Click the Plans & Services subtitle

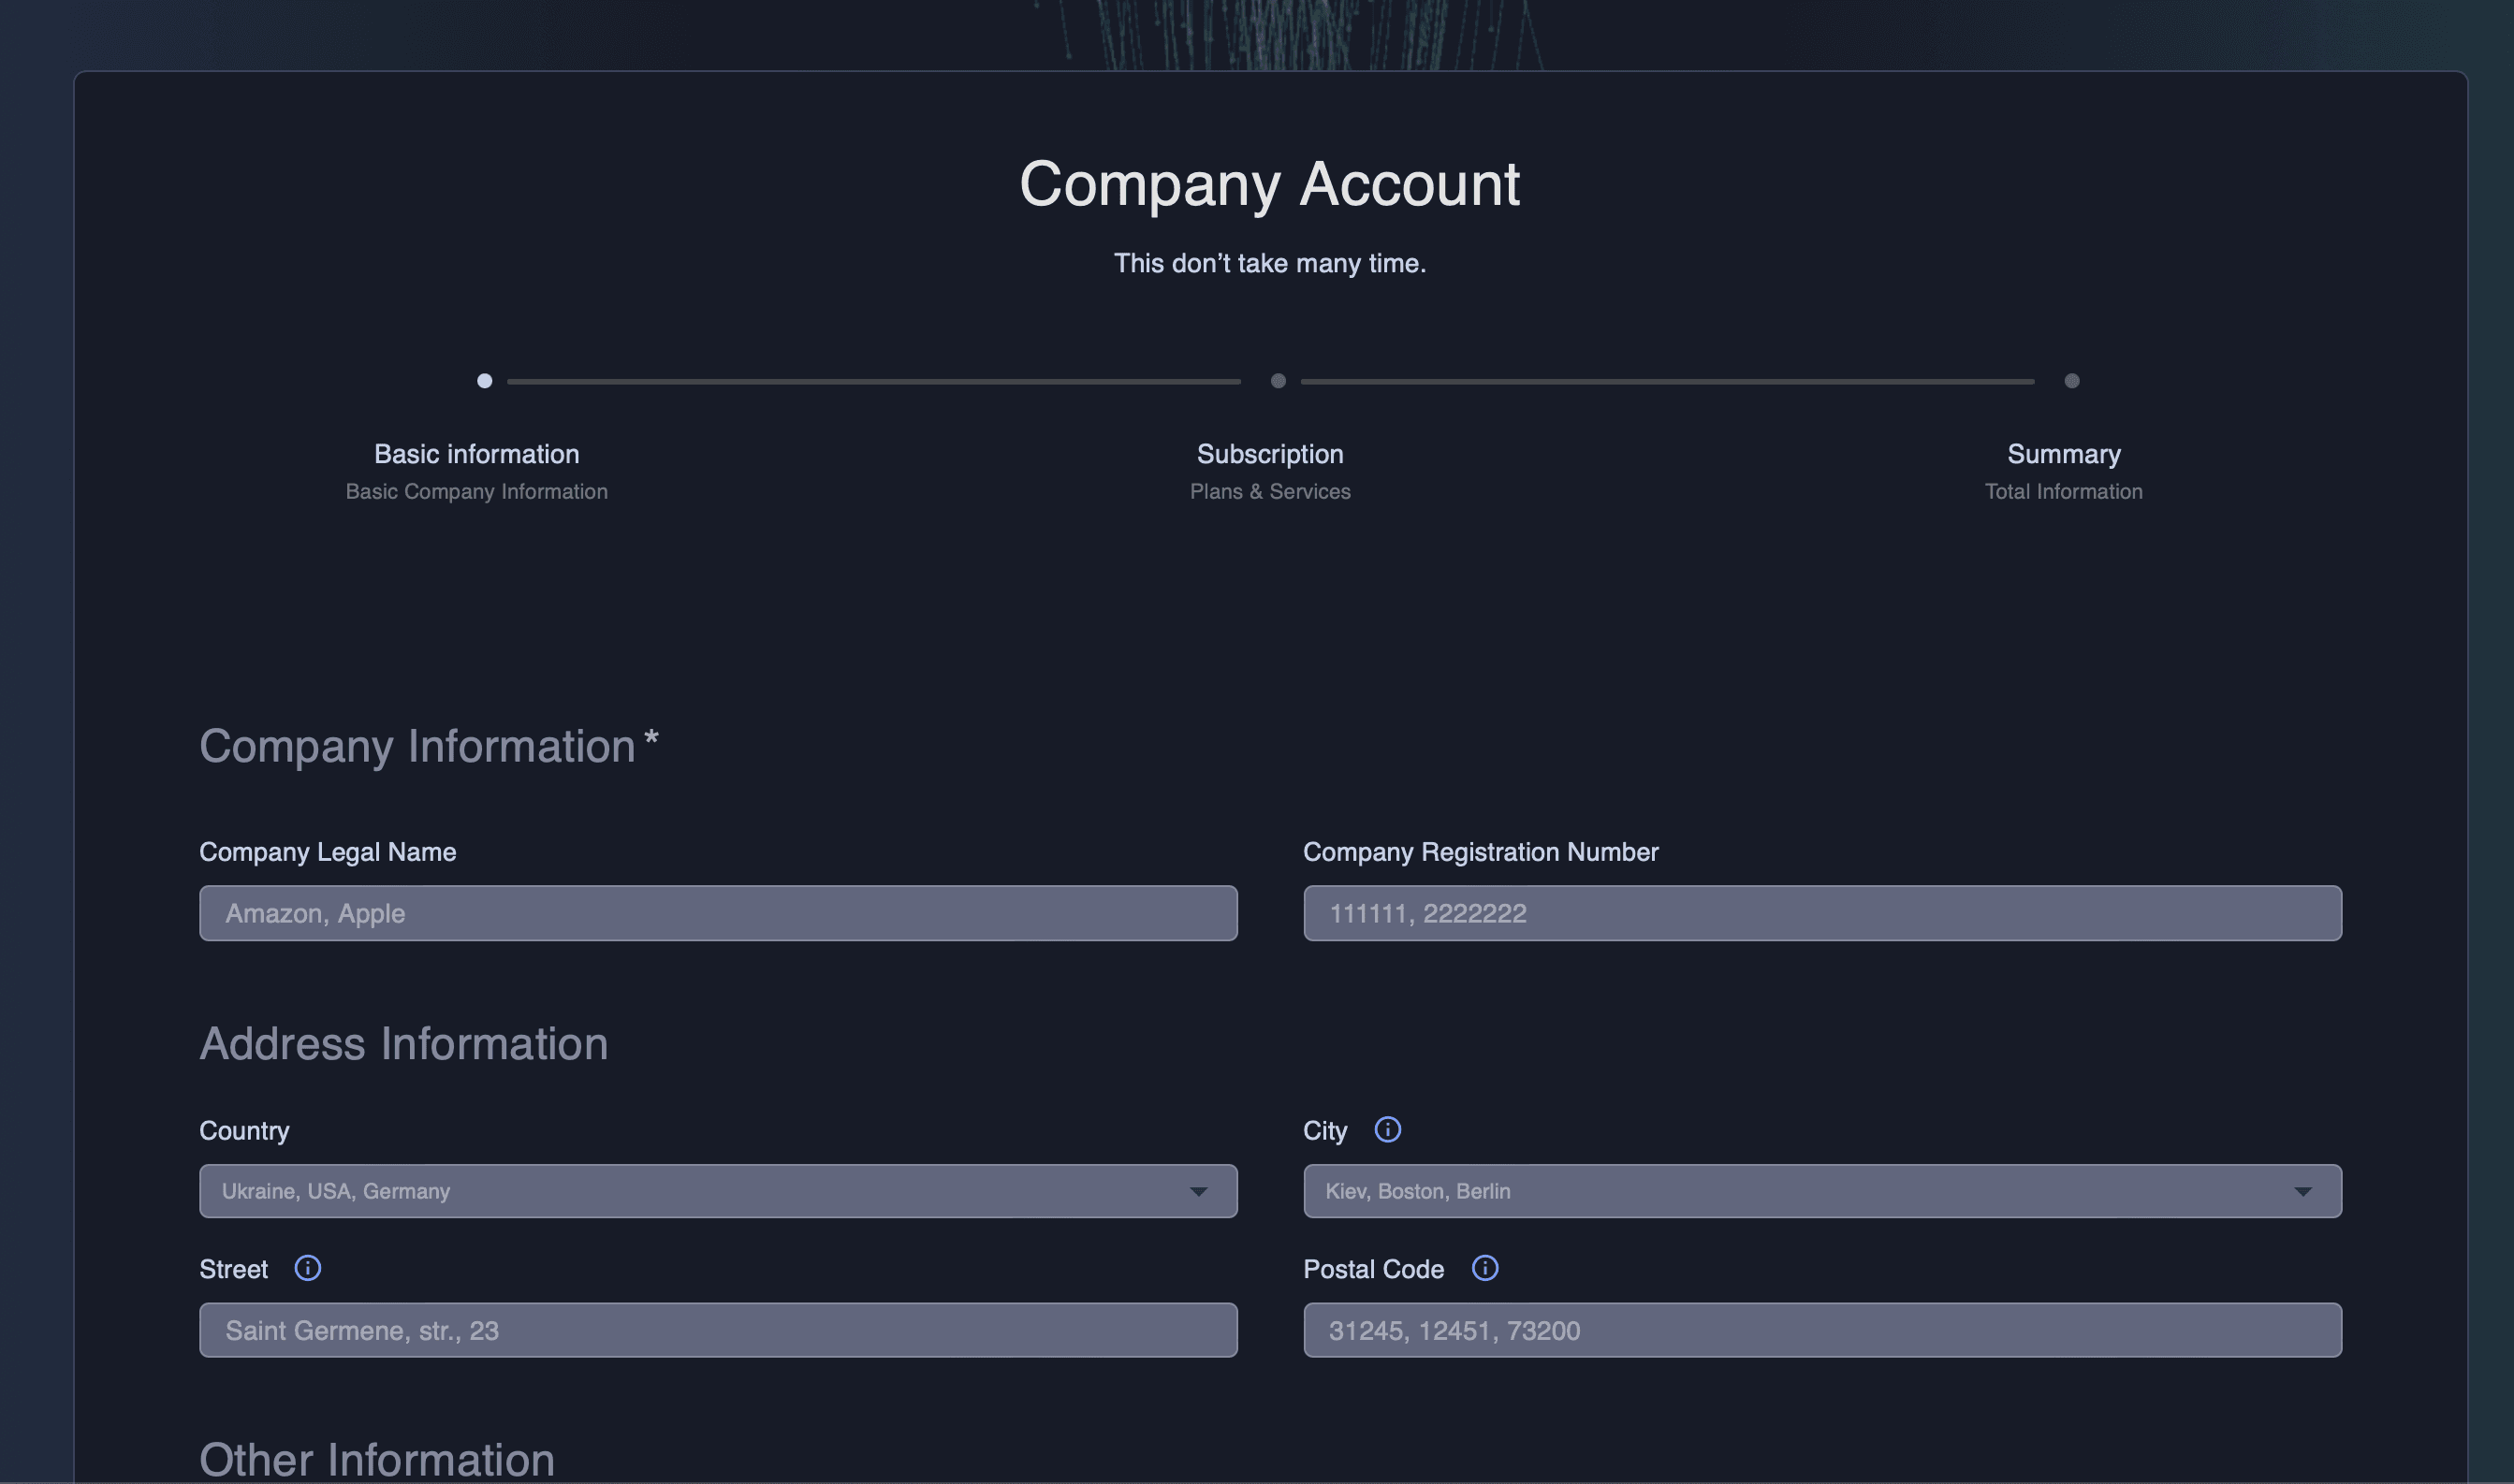click(x=1269, y=492)
